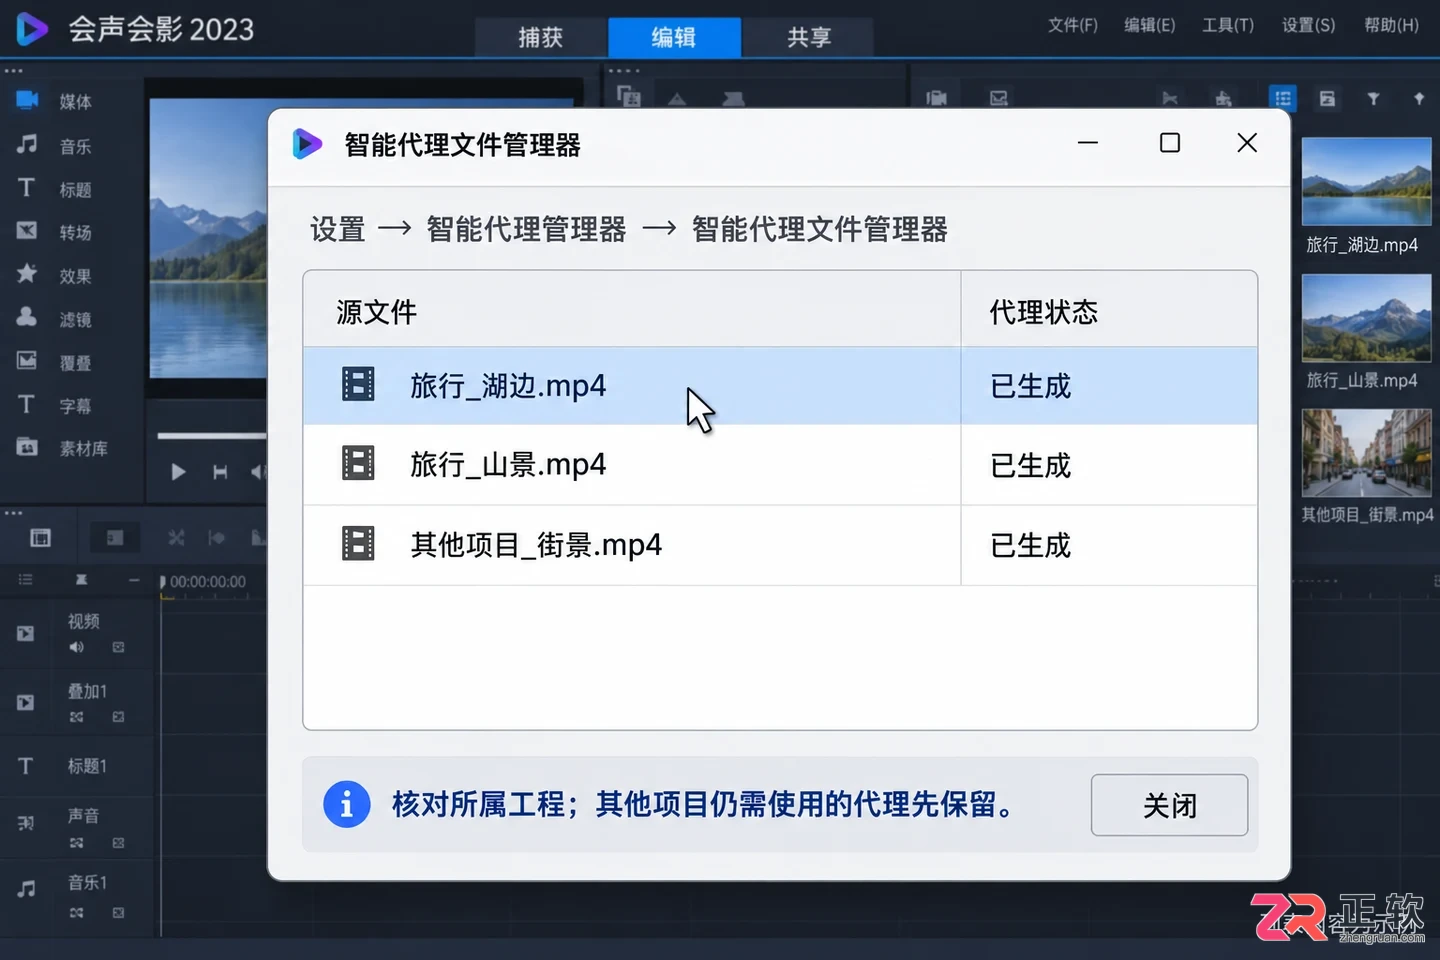Open the 滤镜 filter panel
The height and width of the screenshot is (960, 1440).
click(x=54, y=319)
